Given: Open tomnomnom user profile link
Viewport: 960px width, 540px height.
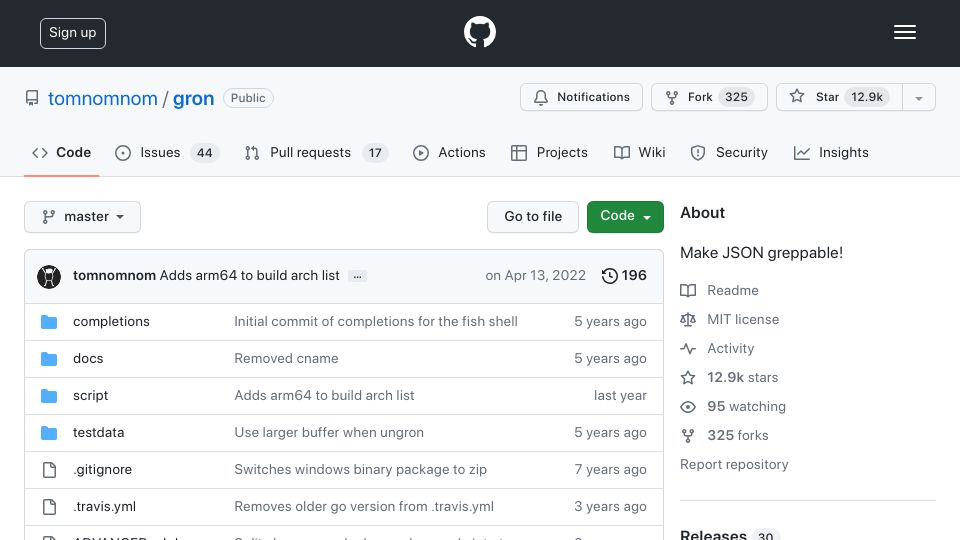Looking at the screenshot, I should [103, 99].
